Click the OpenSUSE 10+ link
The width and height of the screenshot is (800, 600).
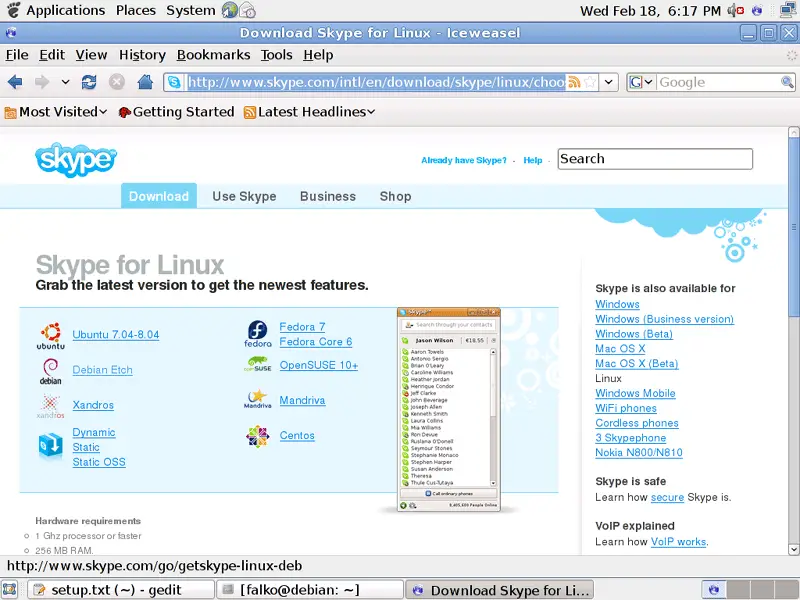(x=319, y=365)
